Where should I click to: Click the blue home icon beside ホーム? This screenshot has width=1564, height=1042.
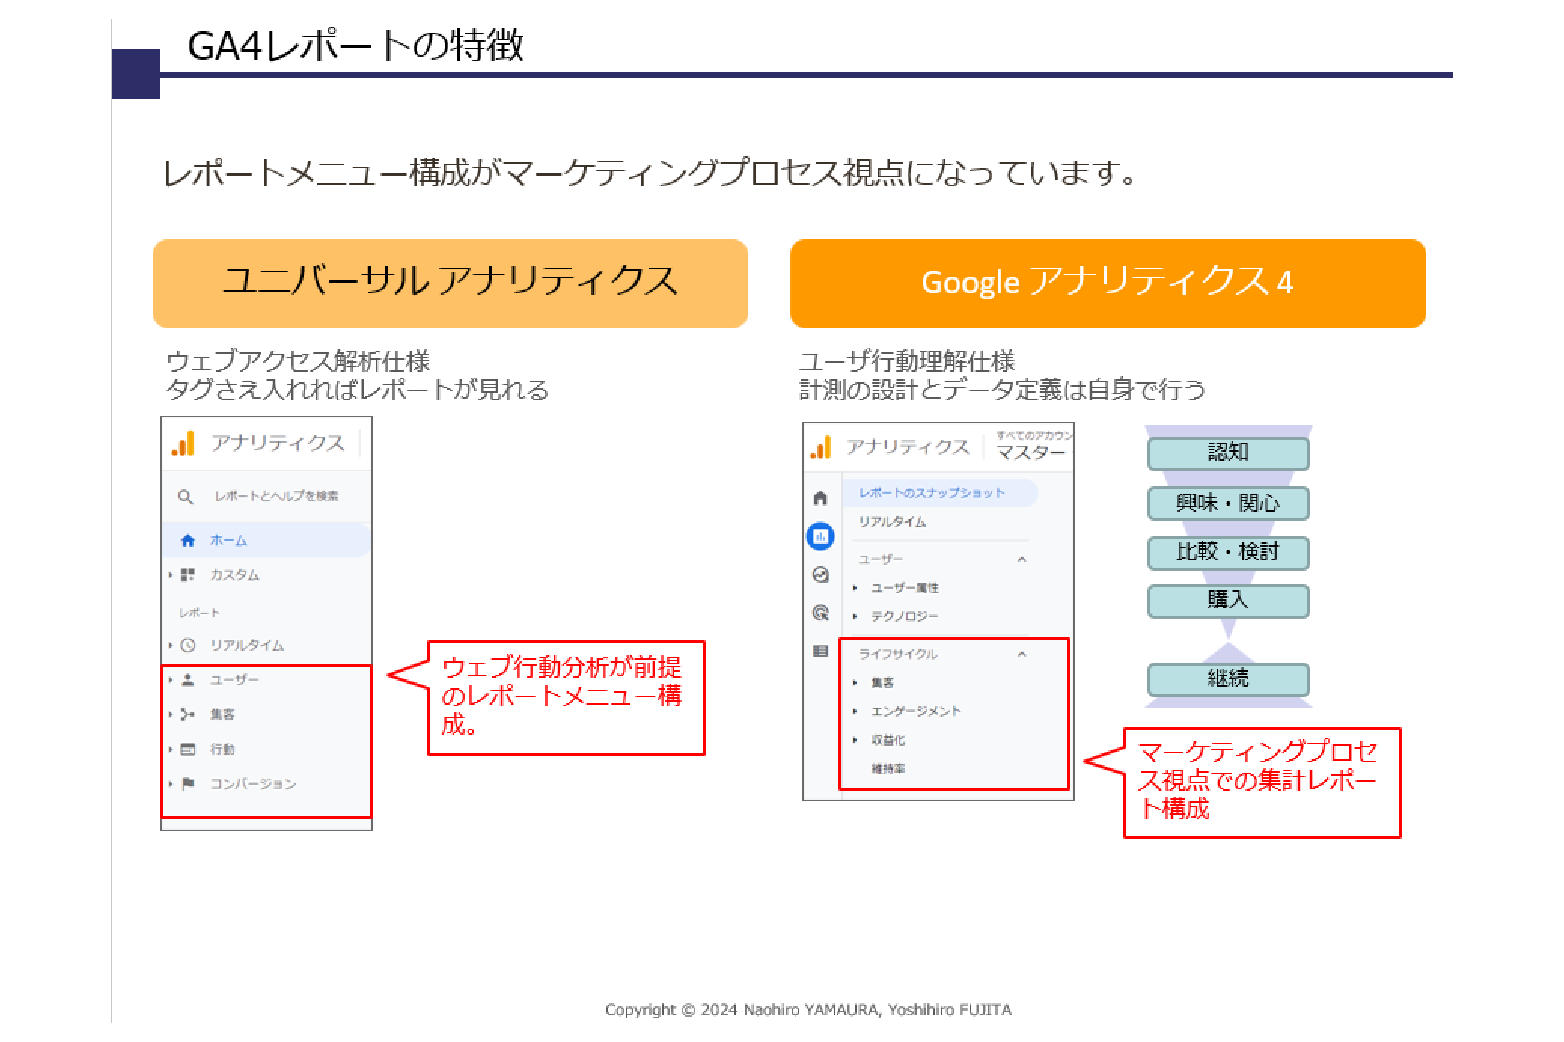click(x=187, y=541)
